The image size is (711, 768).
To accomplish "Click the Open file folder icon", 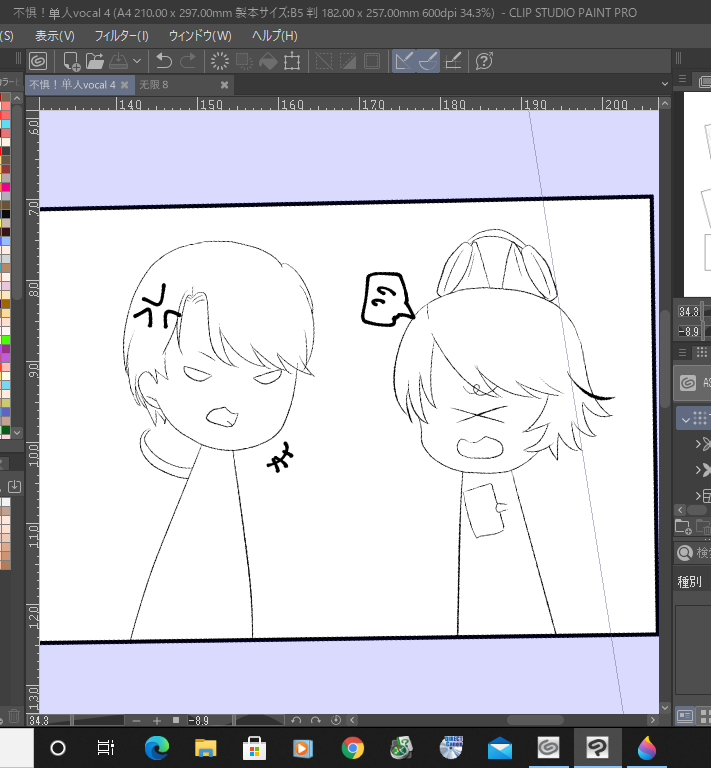I will click(x=95, y=61).
